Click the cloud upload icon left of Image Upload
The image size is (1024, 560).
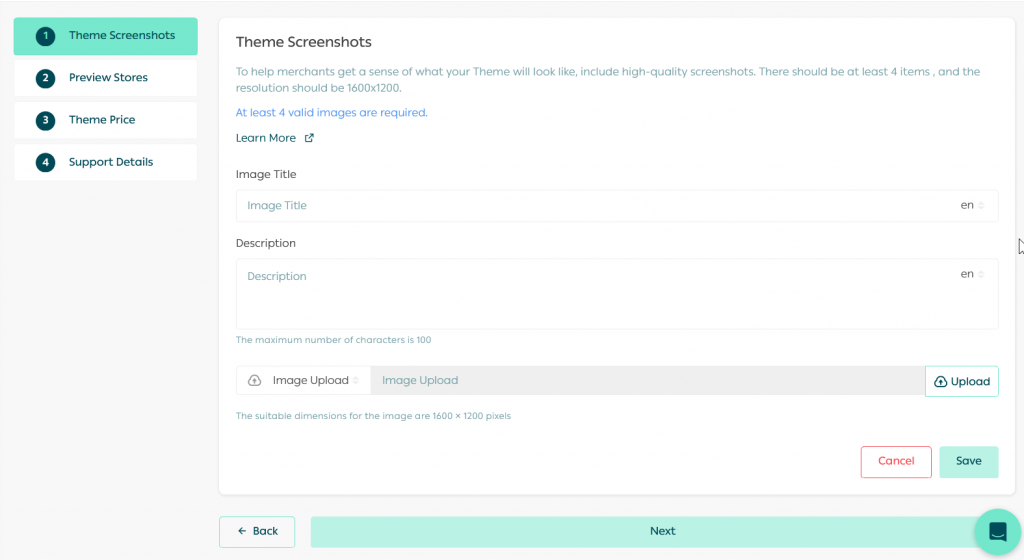pos(254,381)
